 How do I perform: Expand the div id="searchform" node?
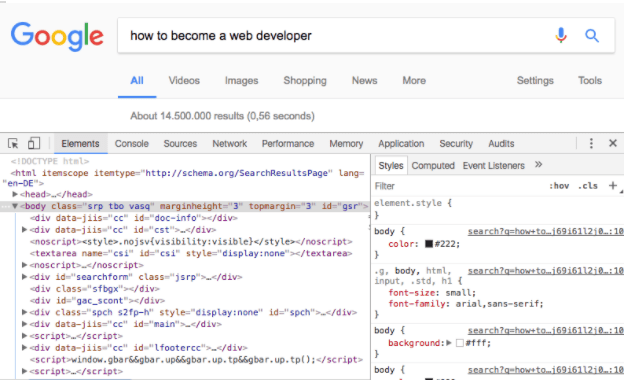(24, 277)
